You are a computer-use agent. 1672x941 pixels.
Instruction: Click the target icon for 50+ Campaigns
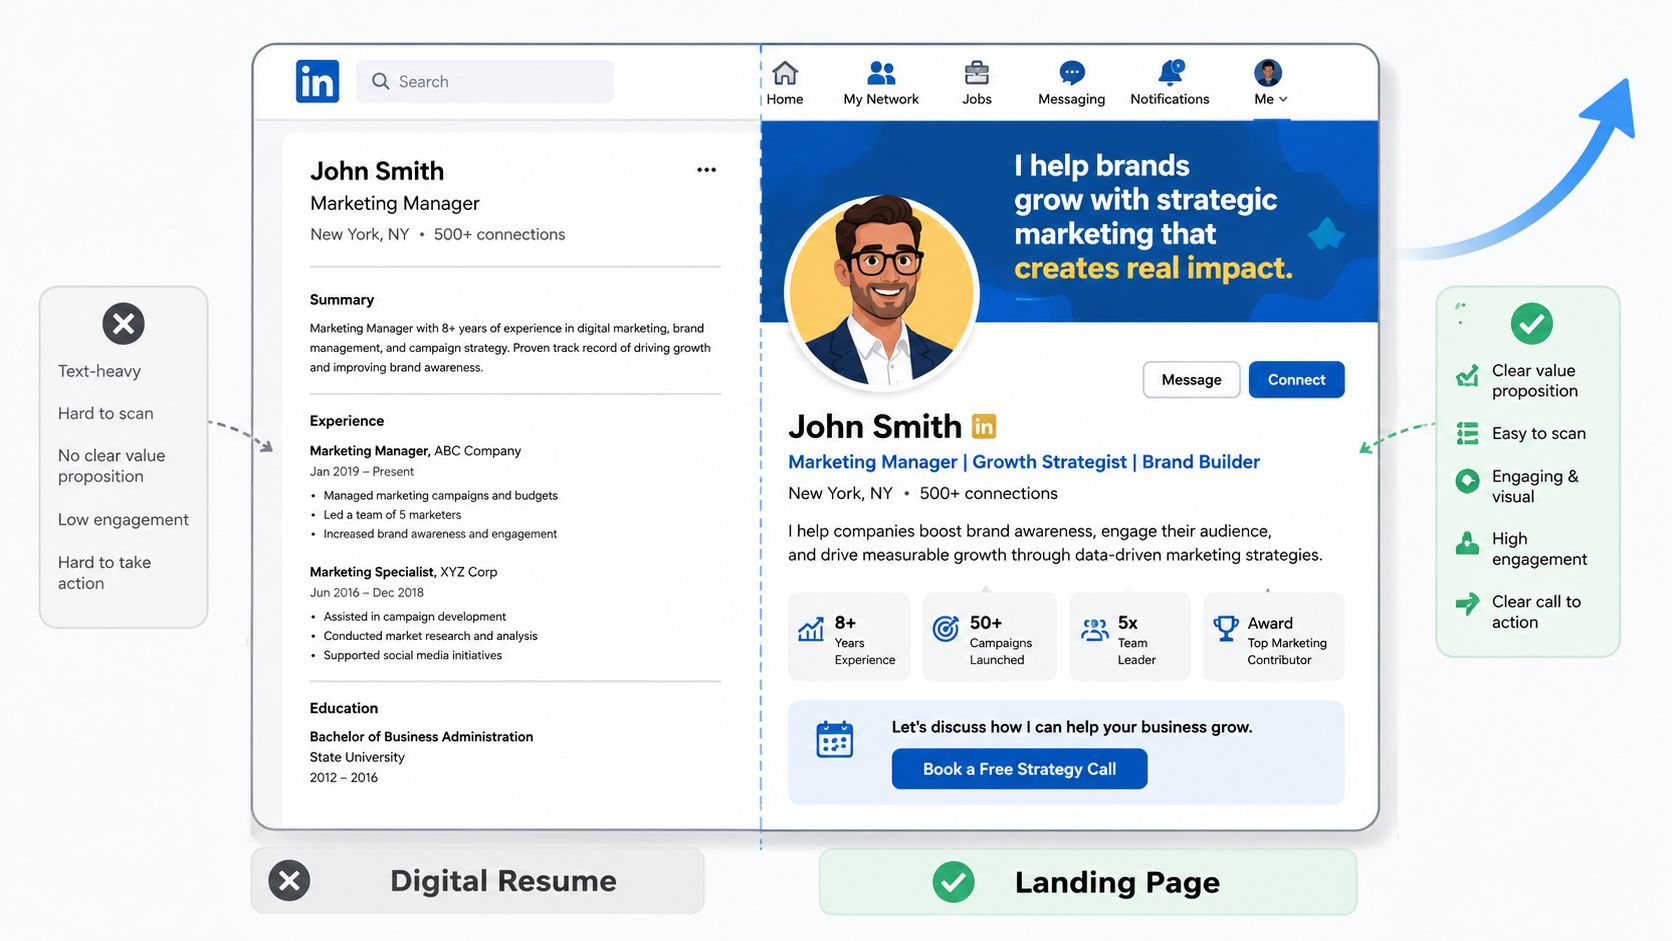click(946, 628)
